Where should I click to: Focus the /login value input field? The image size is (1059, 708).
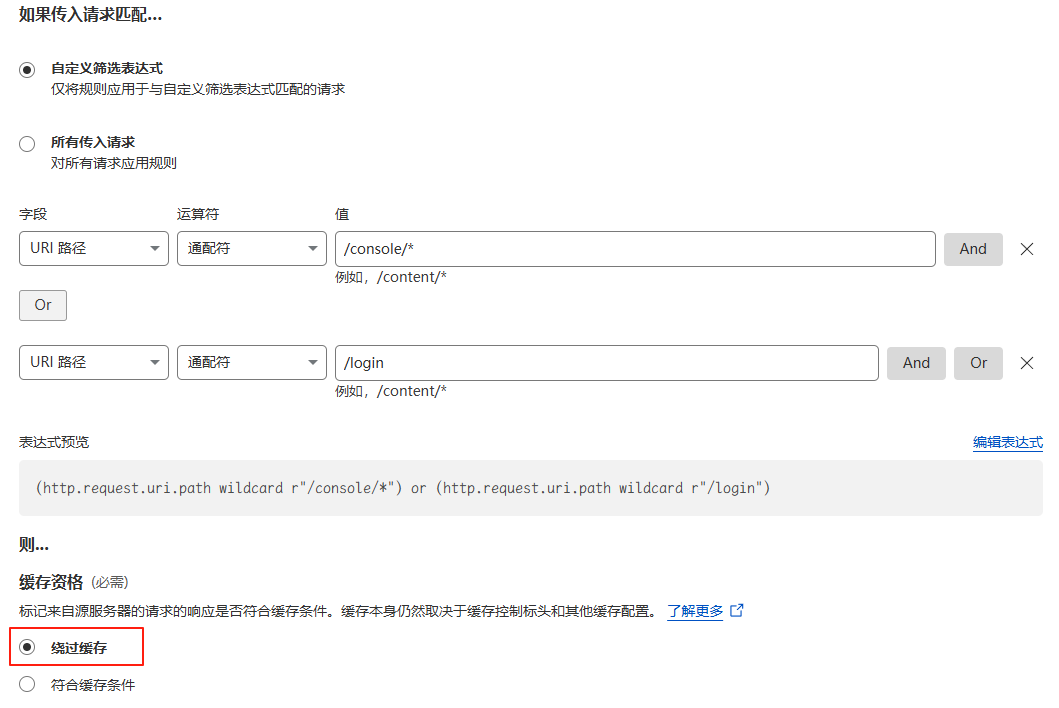pyautogui.click(x=606, y=363)
